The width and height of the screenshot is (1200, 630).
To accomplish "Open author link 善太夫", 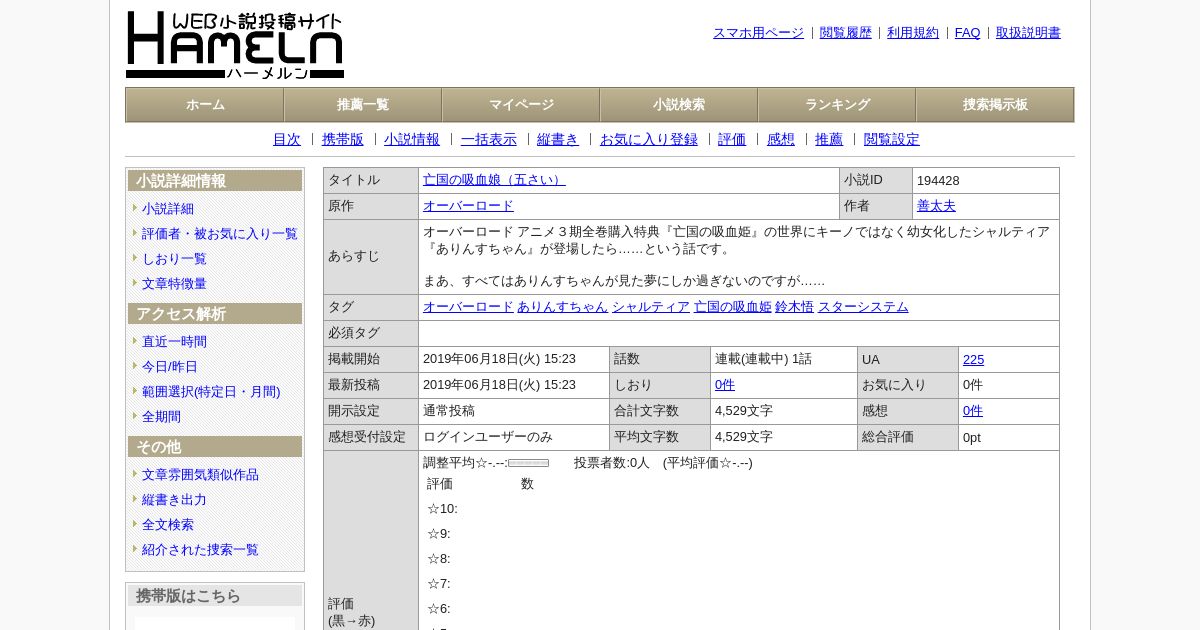I will pyautogui.click(x=936, y=206).
